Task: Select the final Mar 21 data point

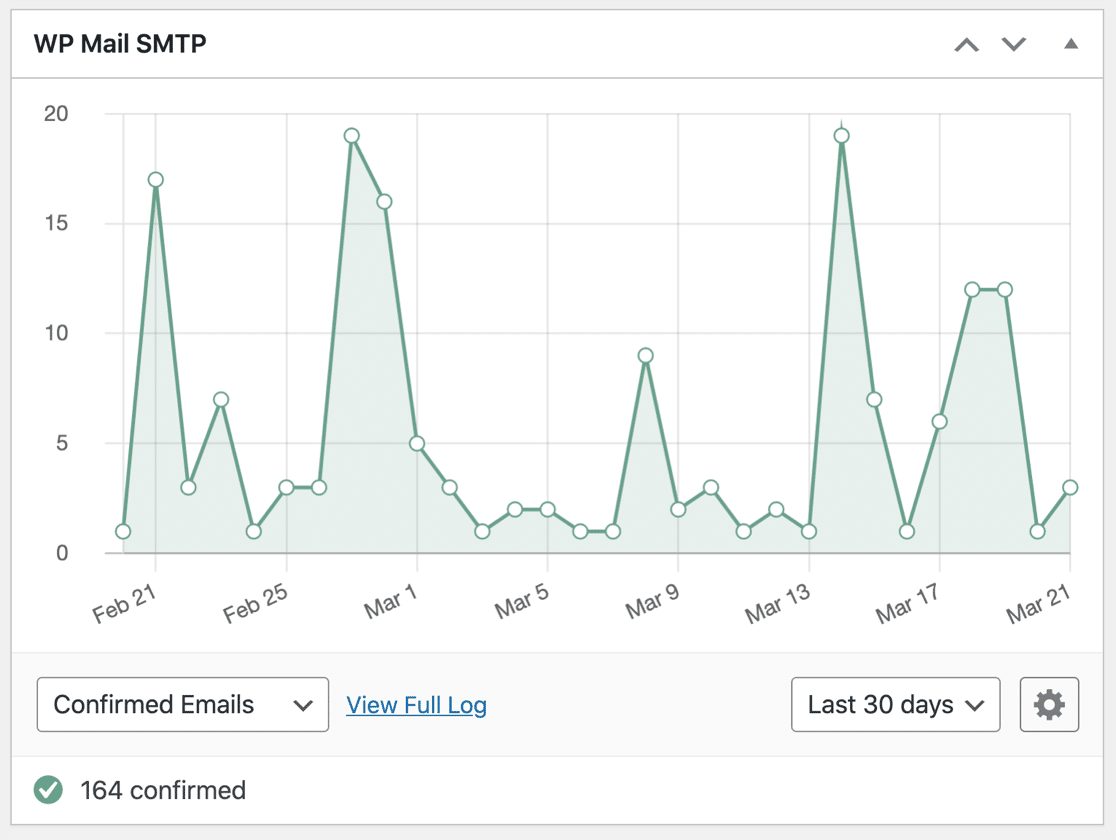Action: pyautogui.click(x=1070, y=487)
